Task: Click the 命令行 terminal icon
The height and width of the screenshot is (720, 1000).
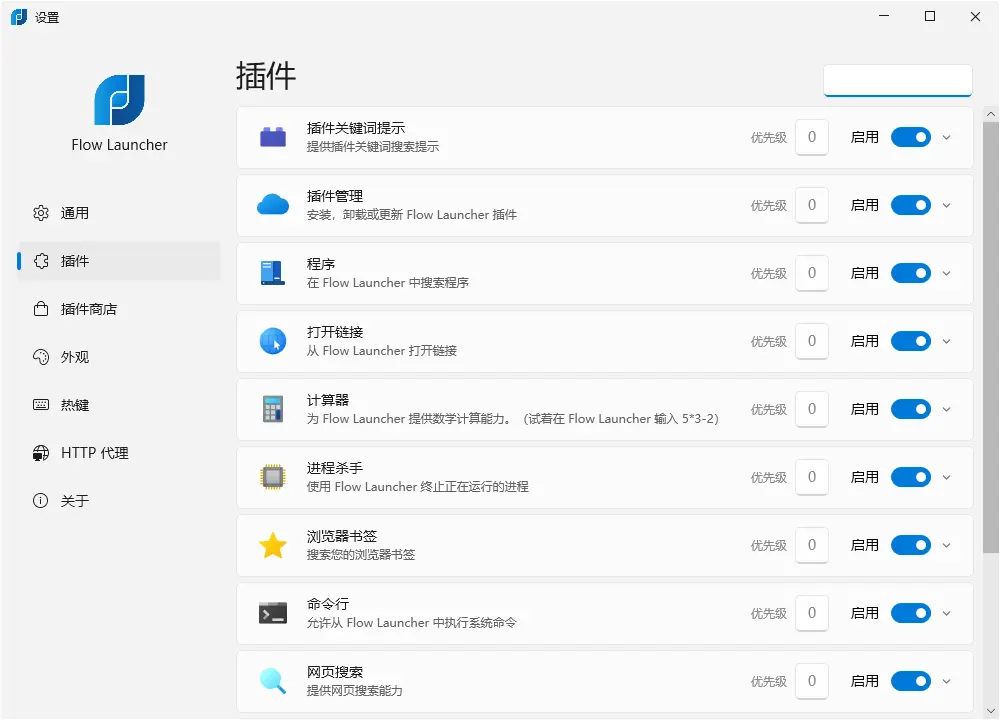Action: 273,613
